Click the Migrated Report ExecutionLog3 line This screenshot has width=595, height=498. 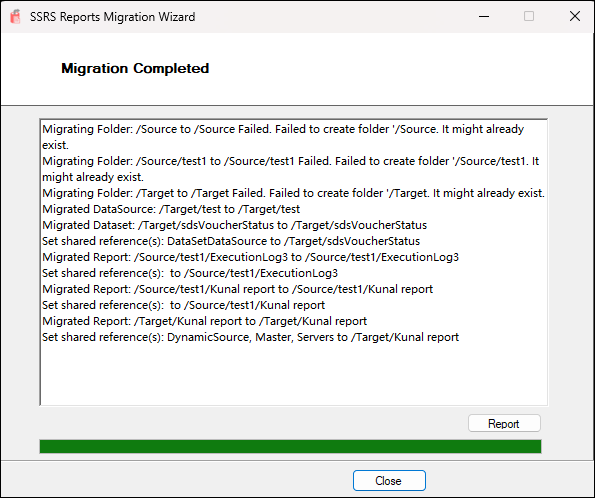(x=250, y=257)
